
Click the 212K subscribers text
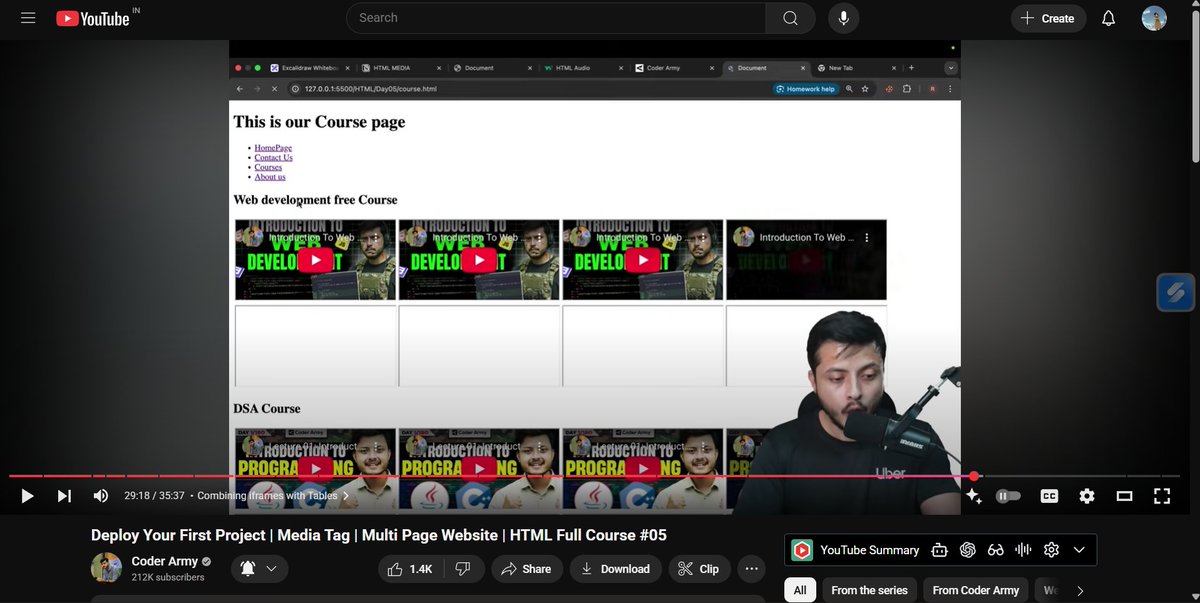click(x=168, y=577)
